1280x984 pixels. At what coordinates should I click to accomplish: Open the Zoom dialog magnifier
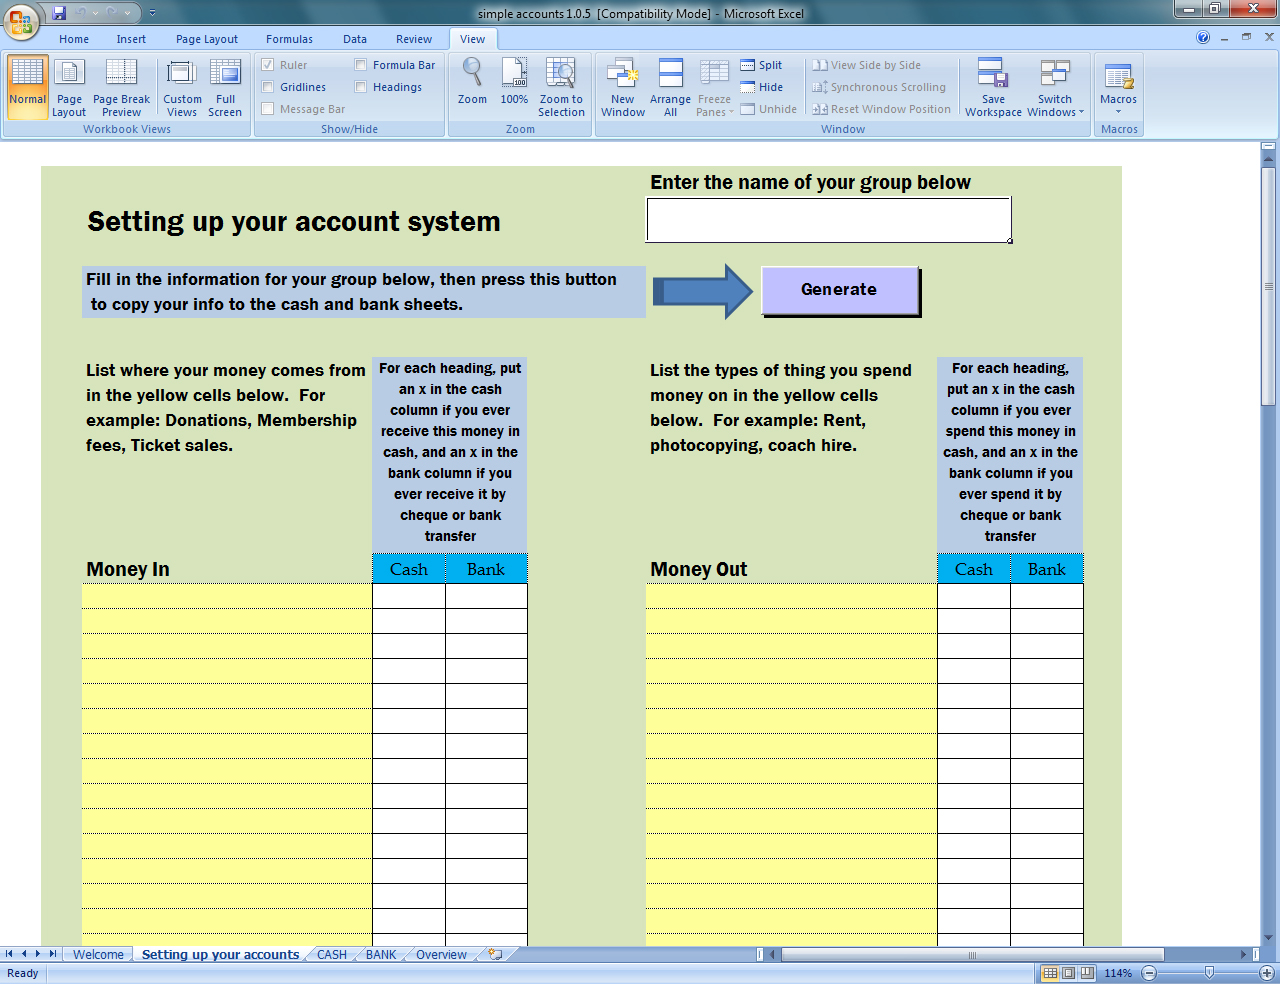tap(472, 82)
